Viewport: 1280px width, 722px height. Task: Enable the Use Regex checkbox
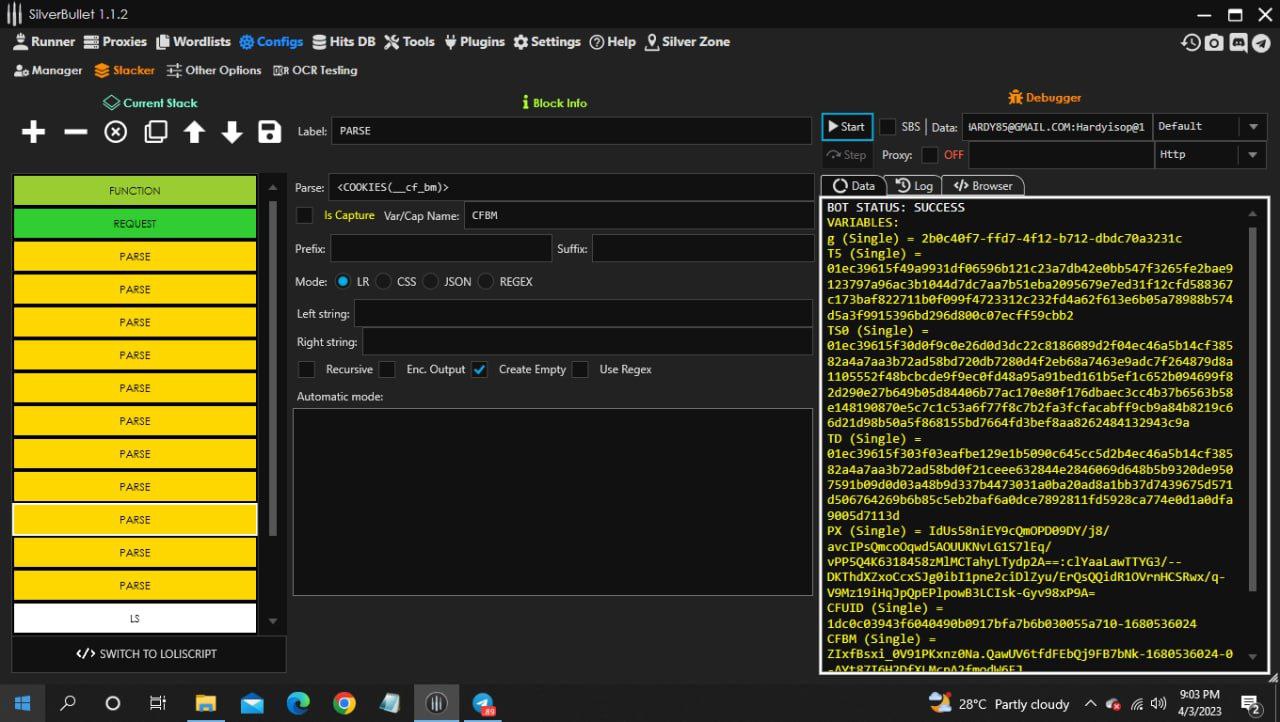[x=580, y=369]
